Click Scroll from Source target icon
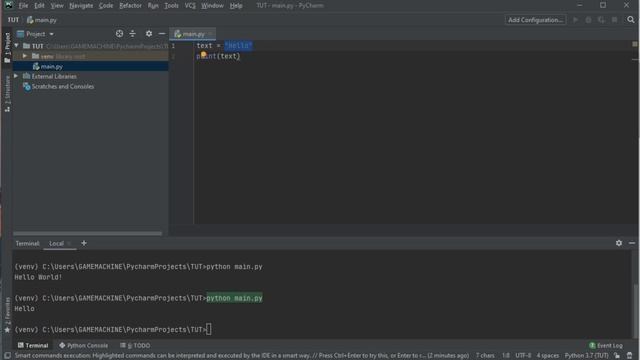The image size is (640, 360). pyautogui.click(x=119, y=34)
